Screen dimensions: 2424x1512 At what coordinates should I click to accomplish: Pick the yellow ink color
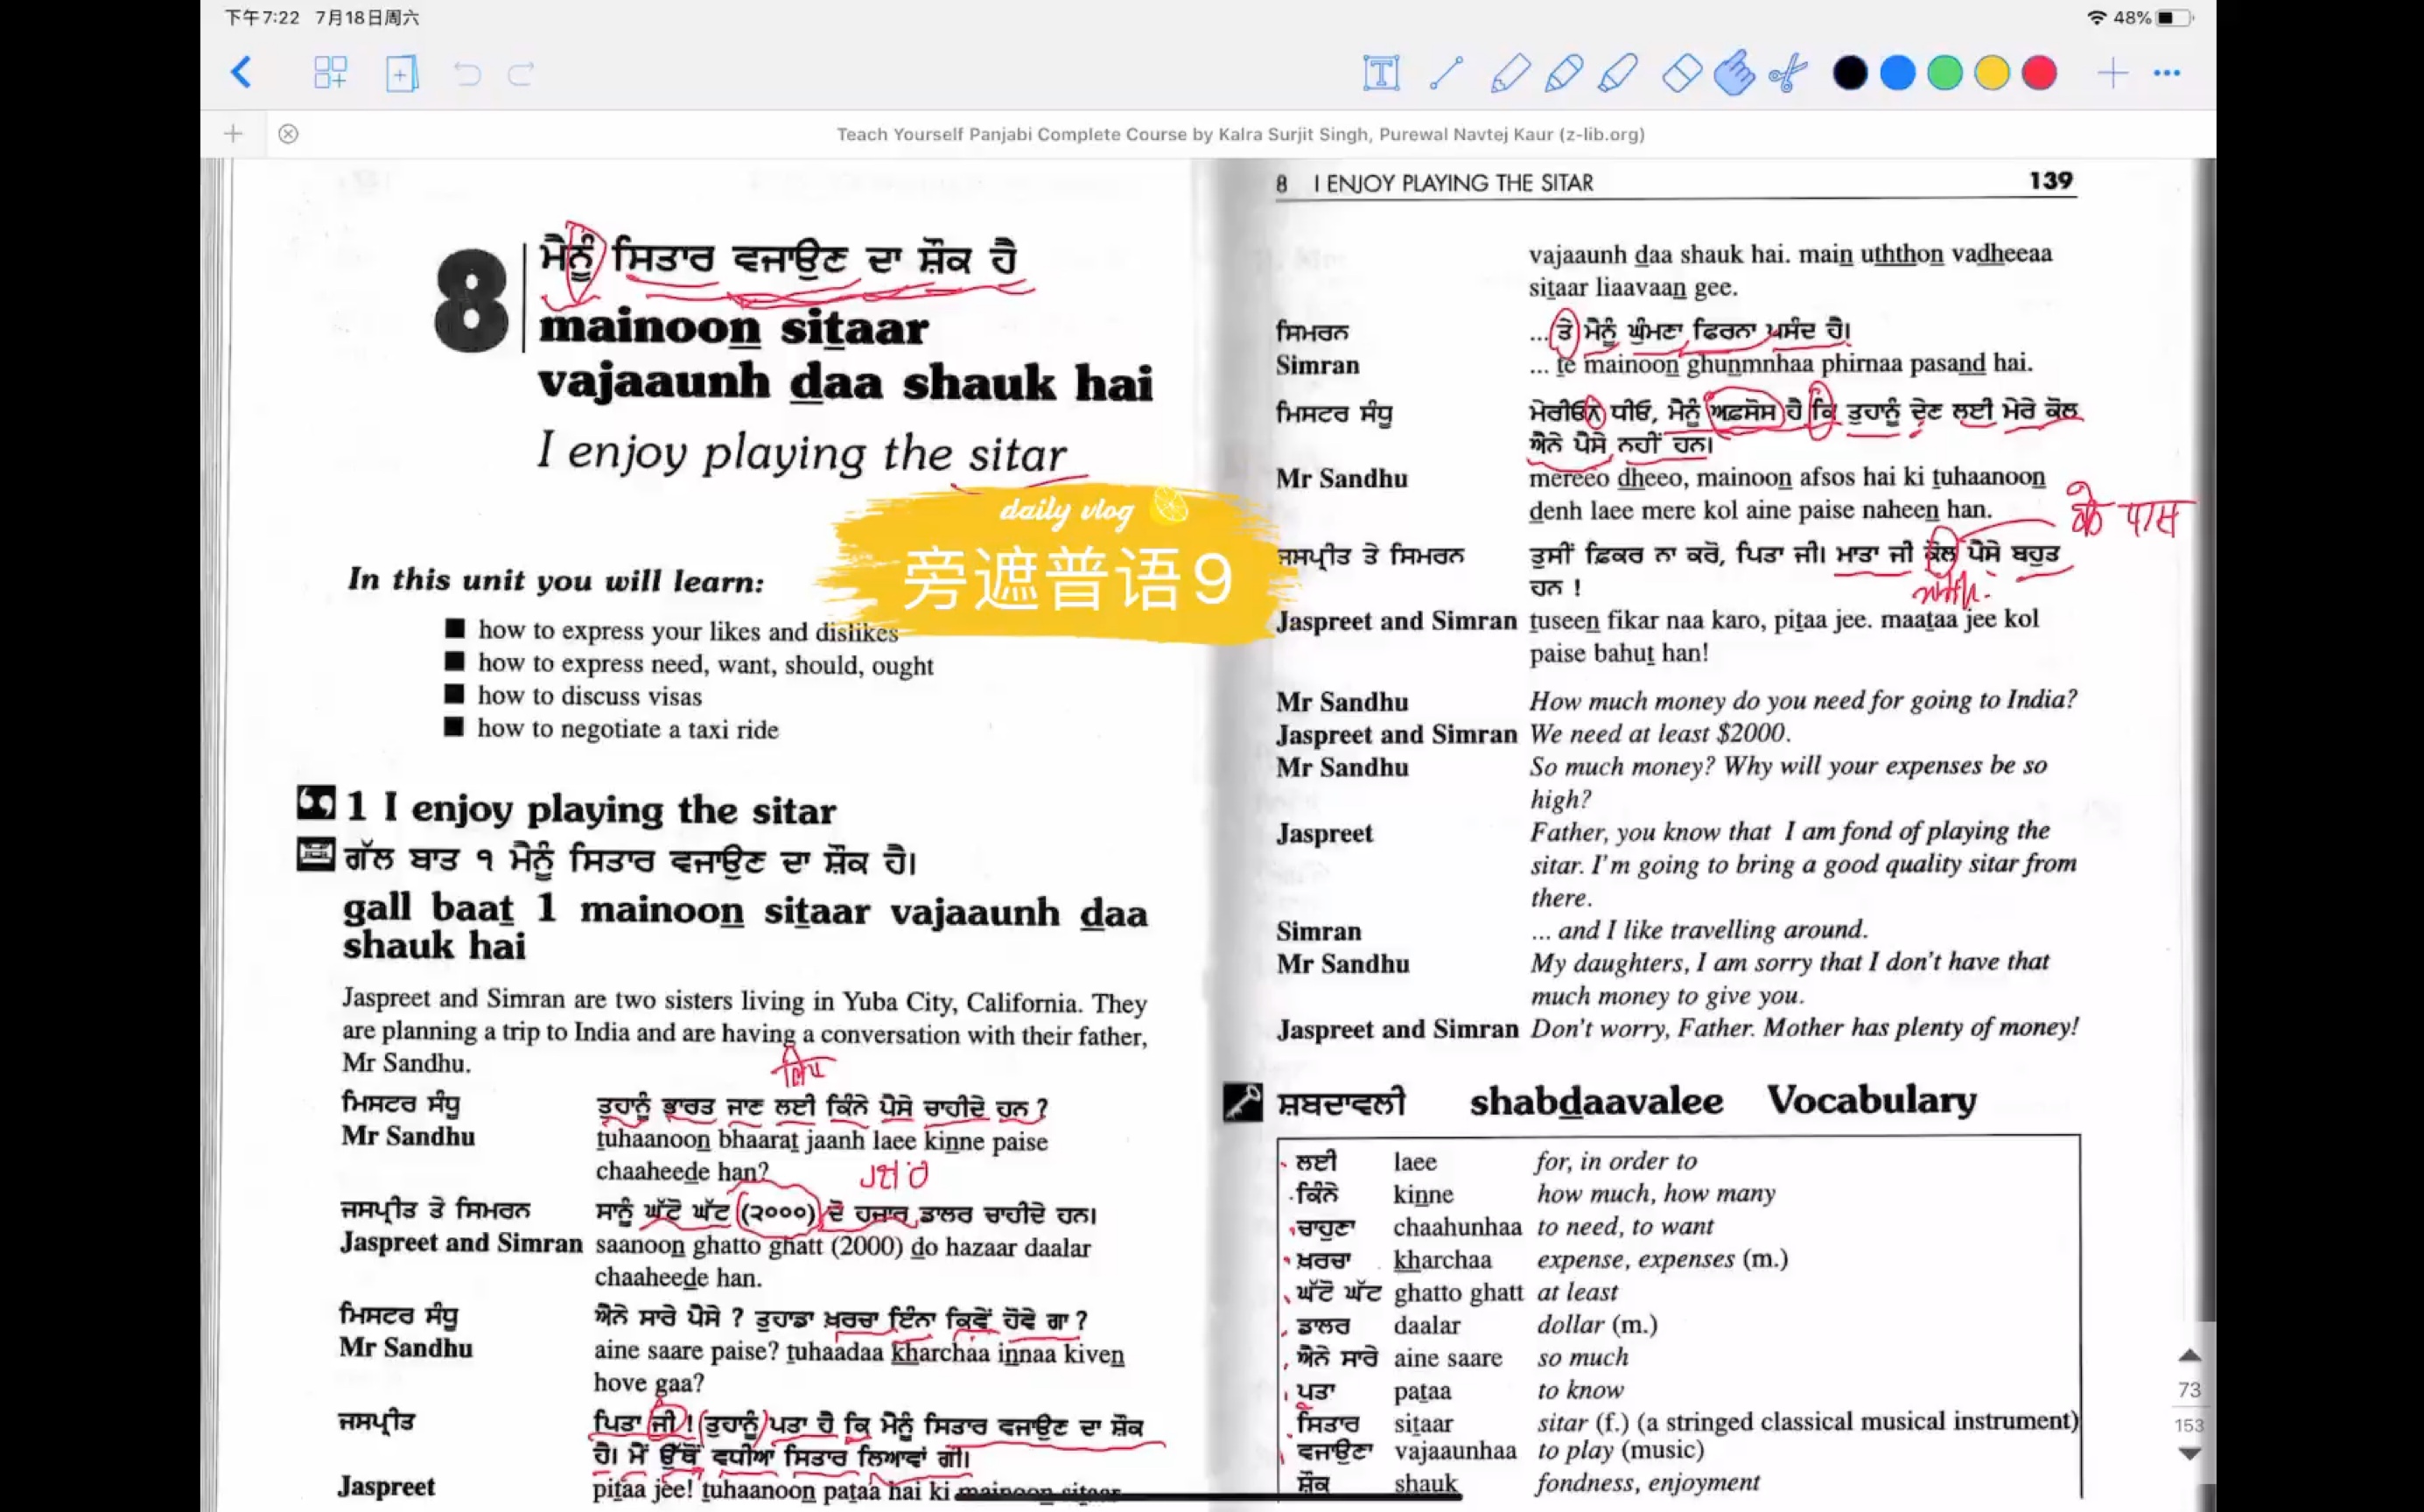(x=1992, y=73)
